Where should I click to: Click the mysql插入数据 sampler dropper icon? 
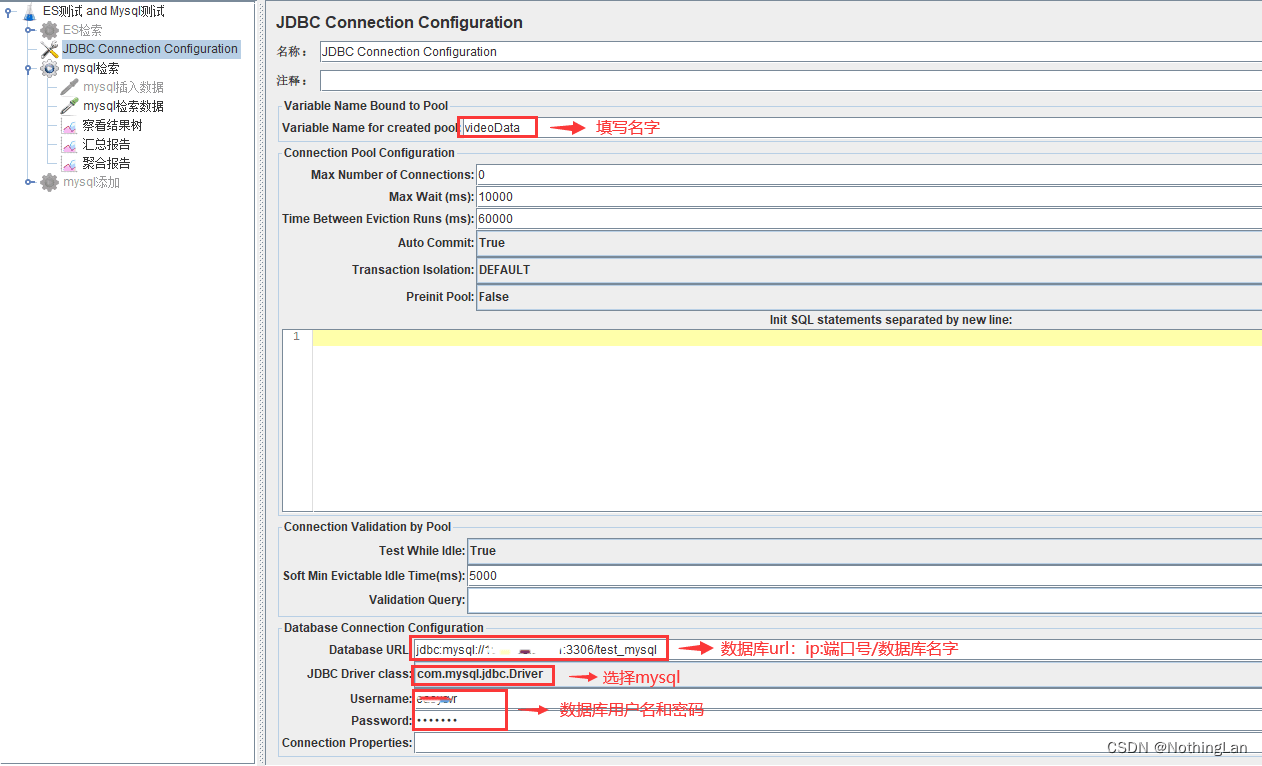(x=67, y=87)
